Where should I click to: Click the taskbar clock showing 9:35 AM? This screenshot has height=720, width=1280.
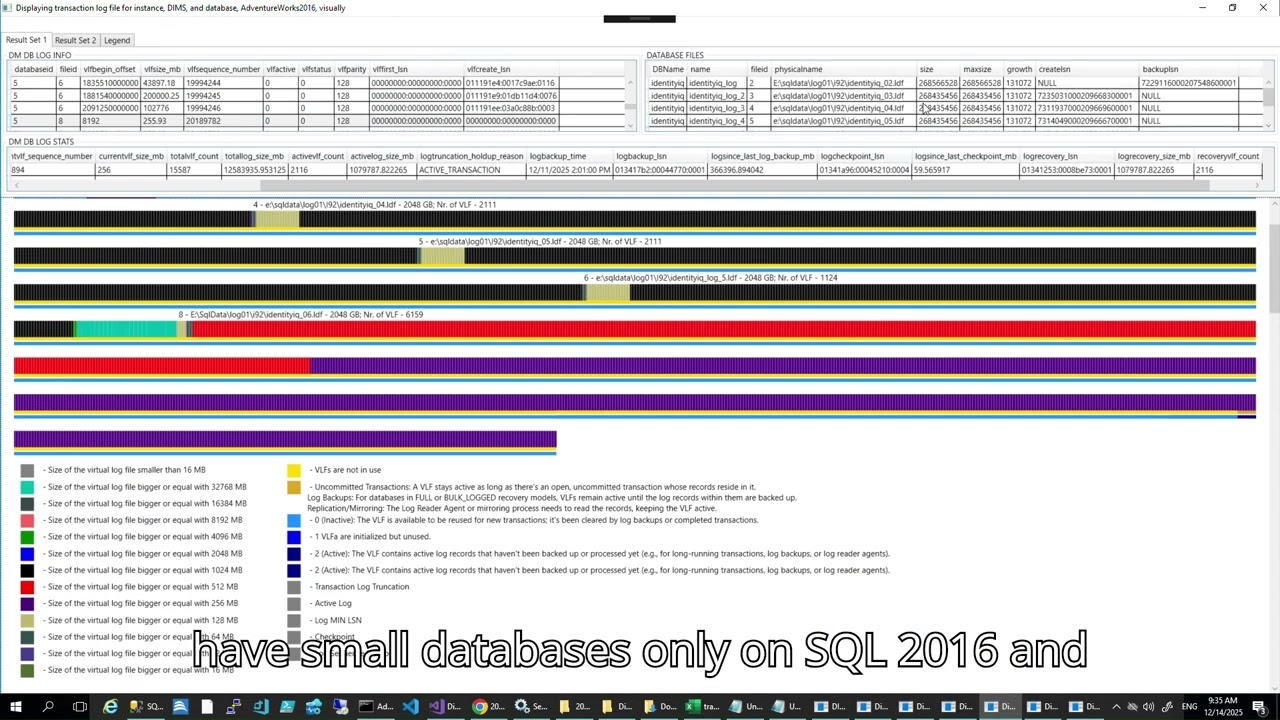pos(1222,707)
